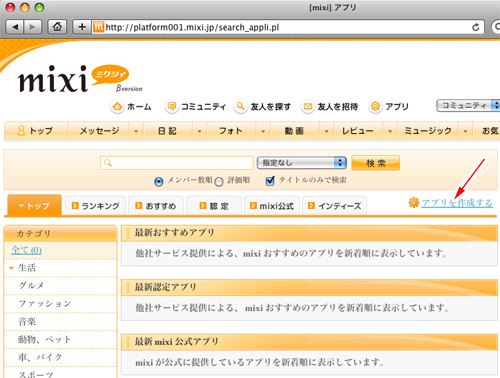Select the グルメ category row
The image size is (500, 378).
(60, 286)
